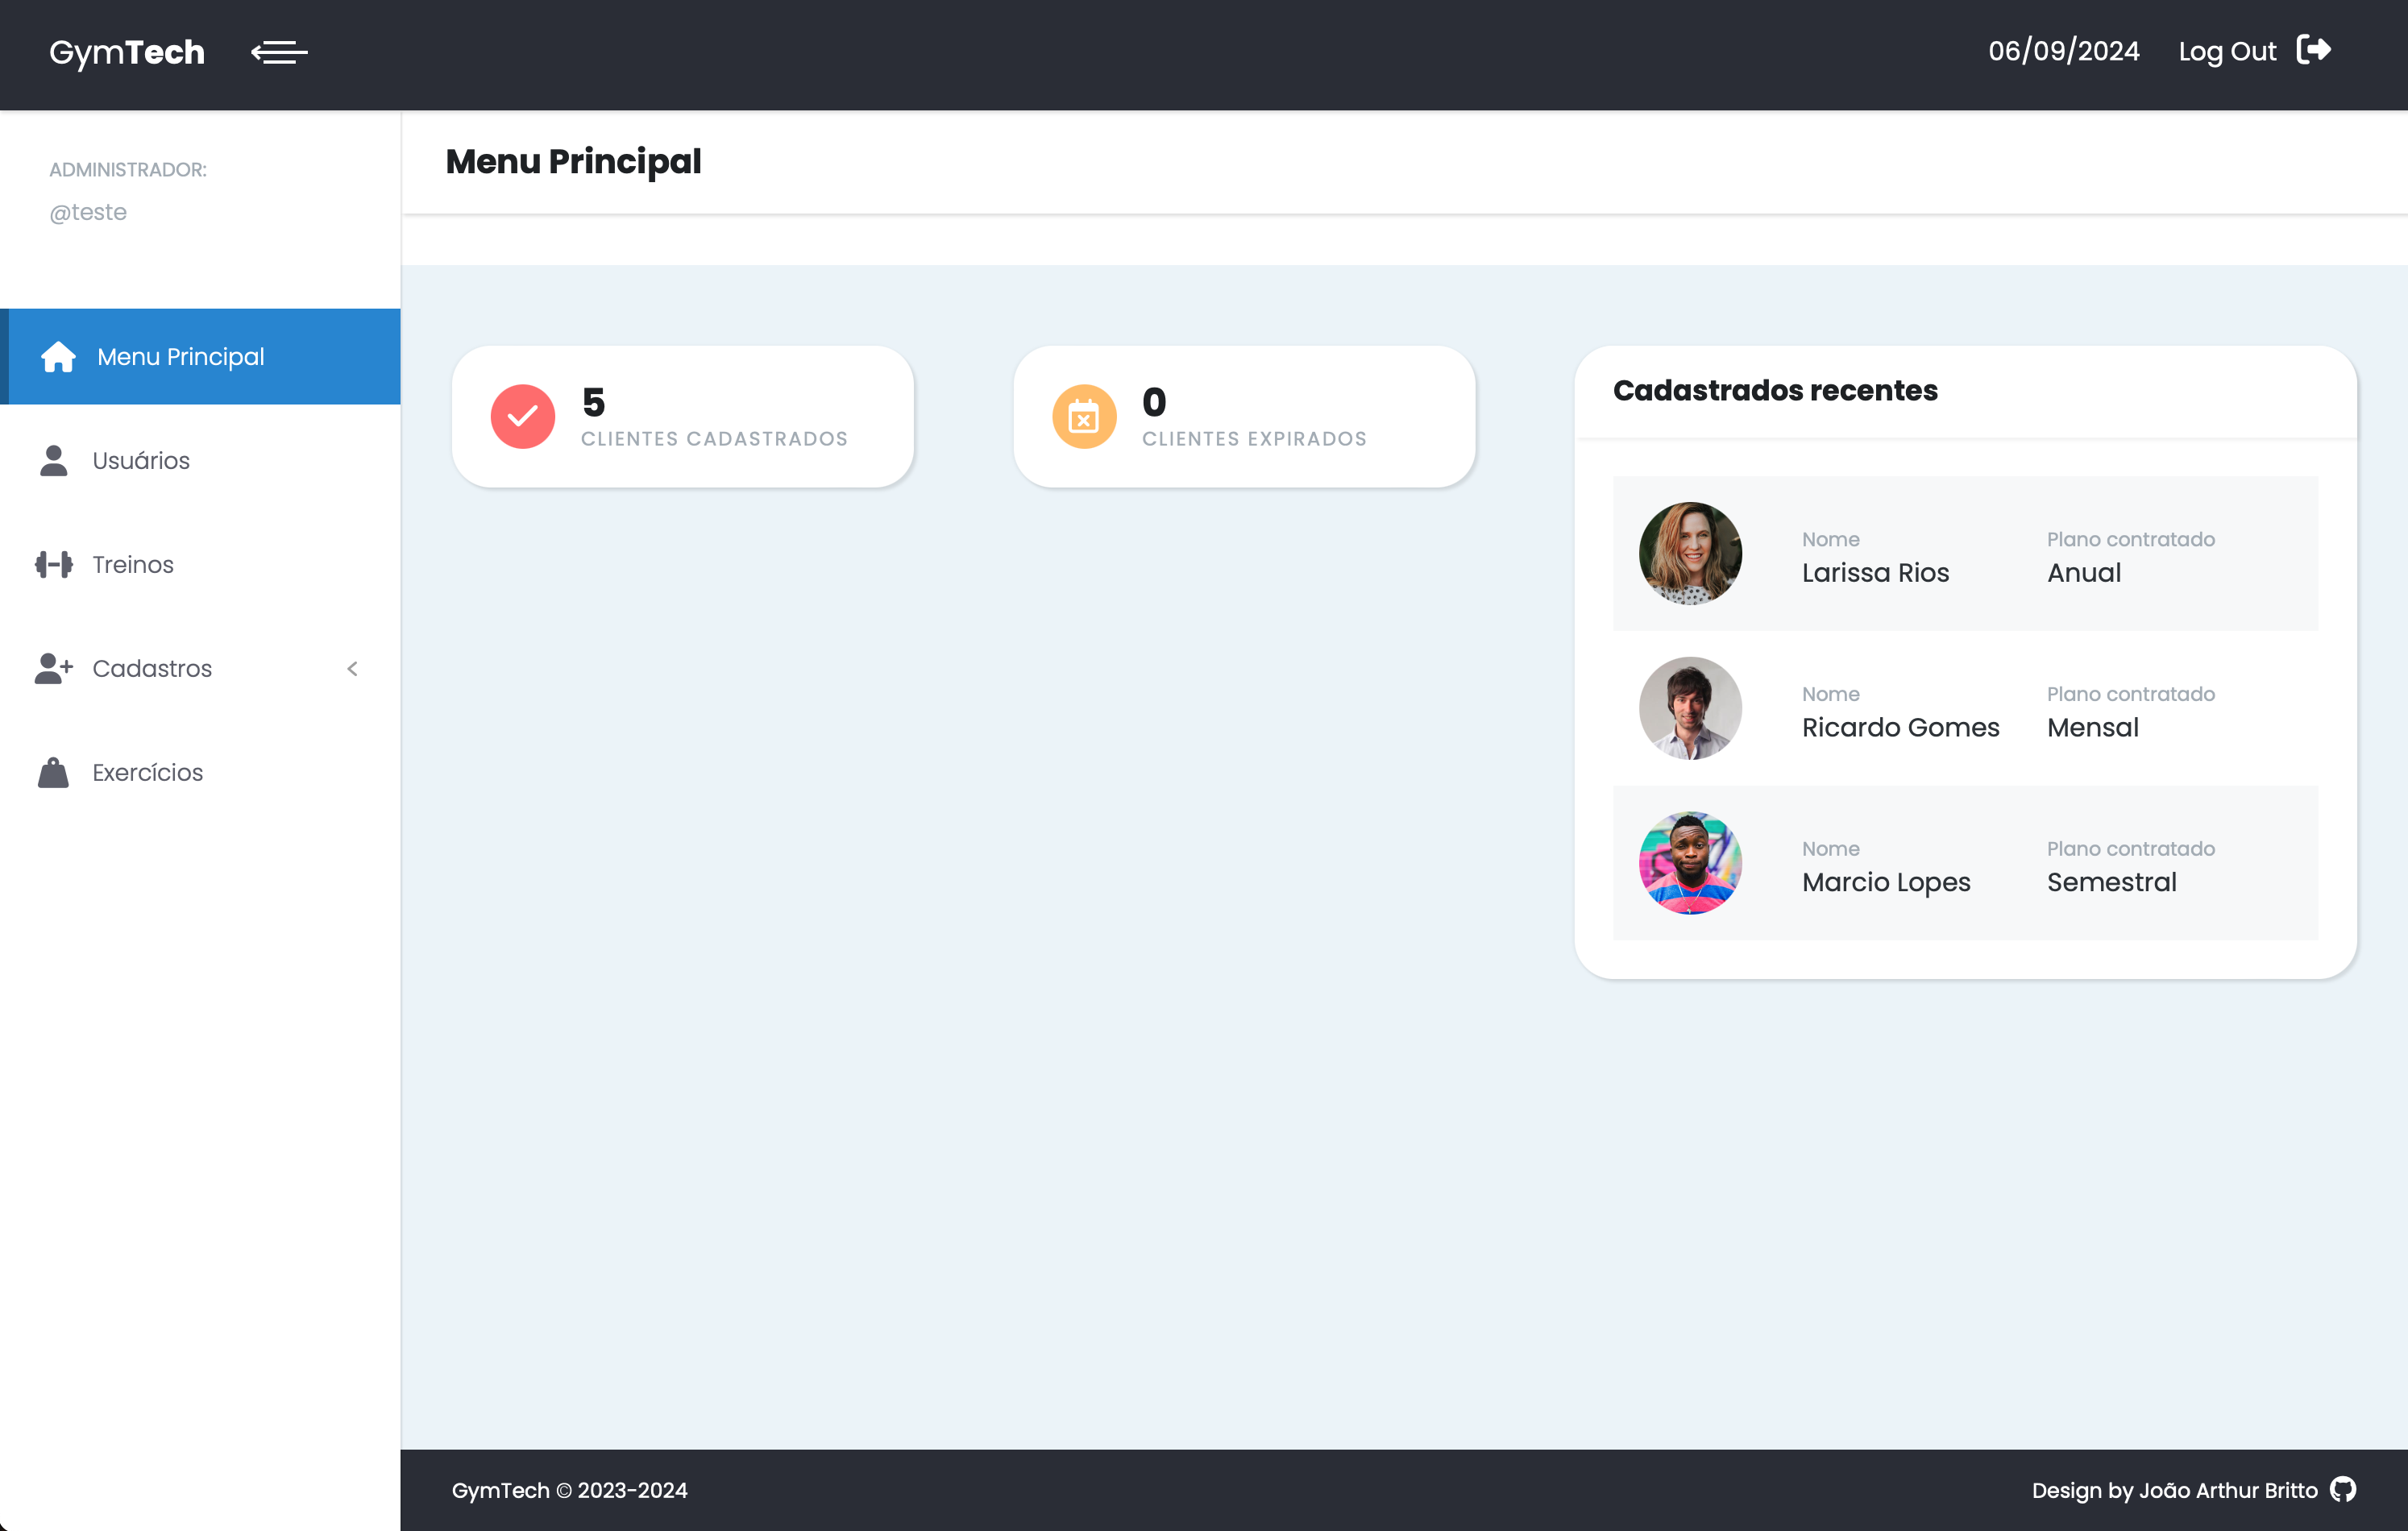The height and width of the screenshot is (1531, 2408).
Task: Click the GymTech logo link
Action: tap(127, 52)
